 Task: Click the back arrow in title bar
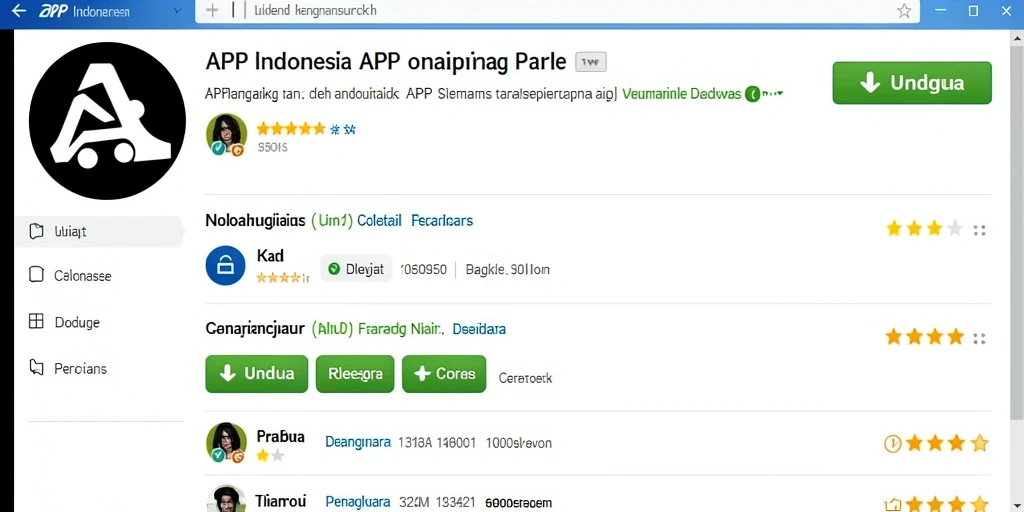pyautogui.click(x=19, y=11)
